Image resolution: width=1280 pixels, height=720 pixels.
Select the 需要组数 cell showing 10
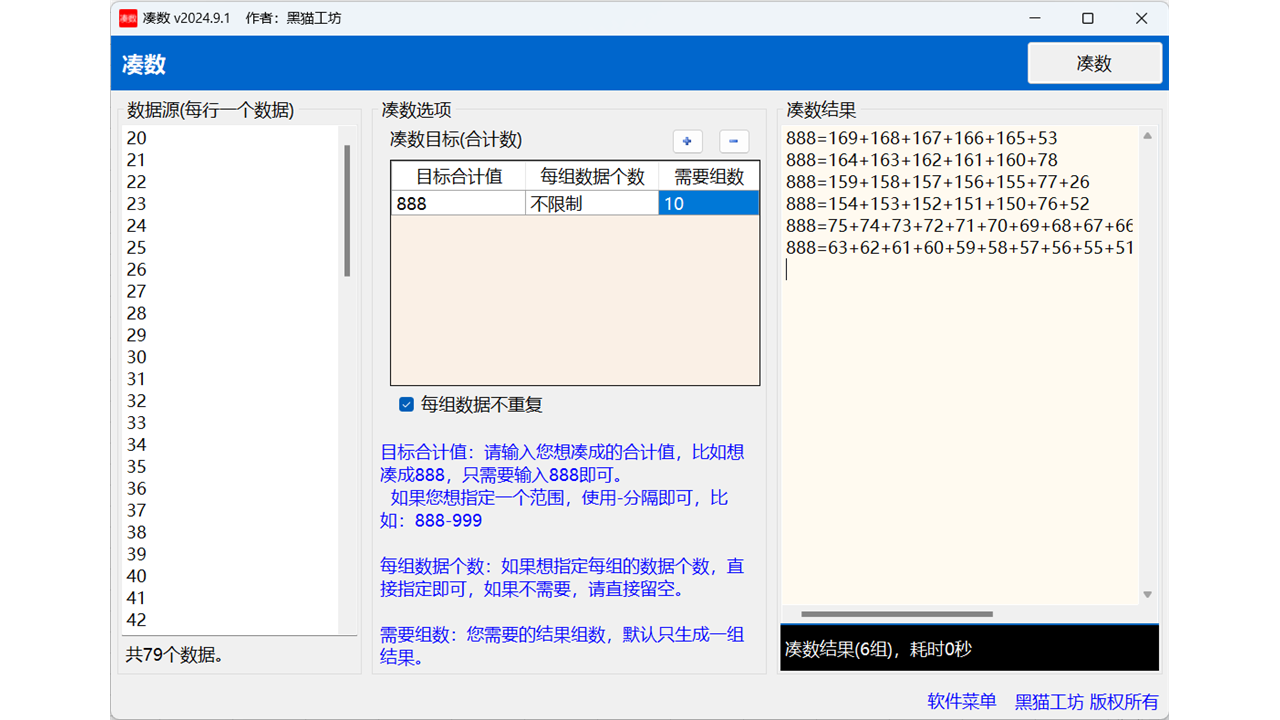[x=708, y=203]
